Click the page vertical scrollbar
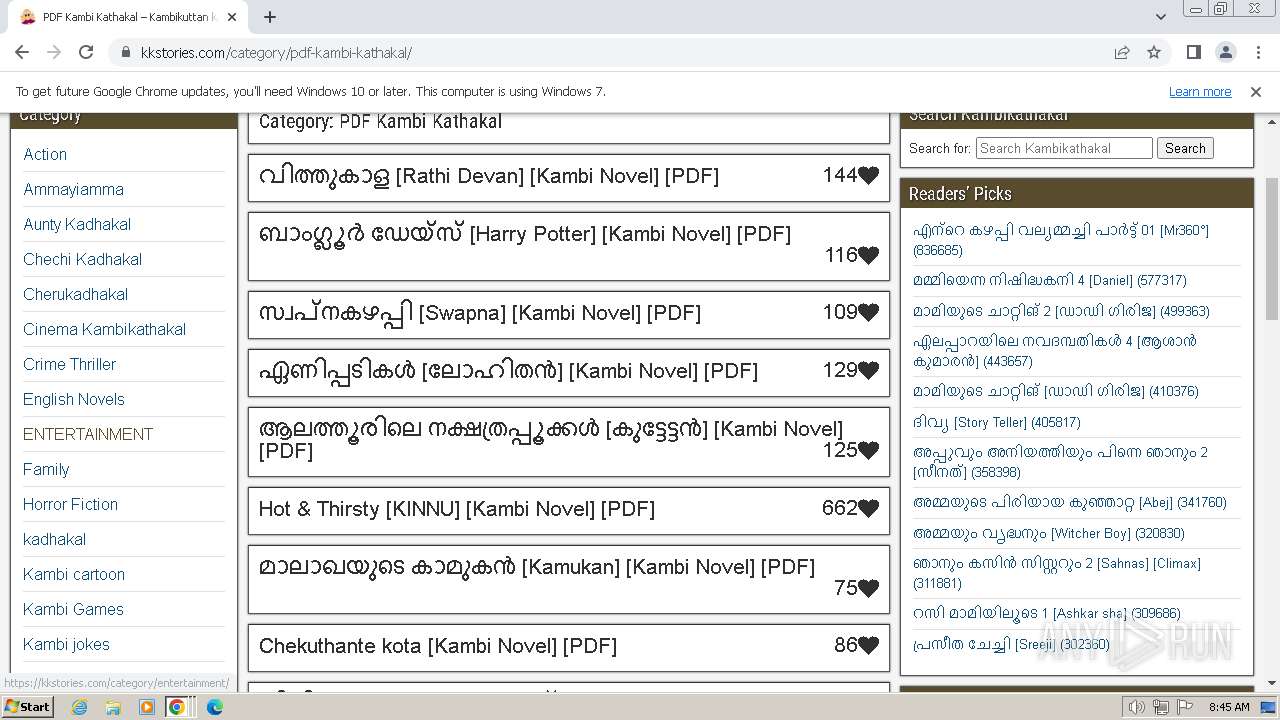1280x720 pixels. pos(1272,250)
